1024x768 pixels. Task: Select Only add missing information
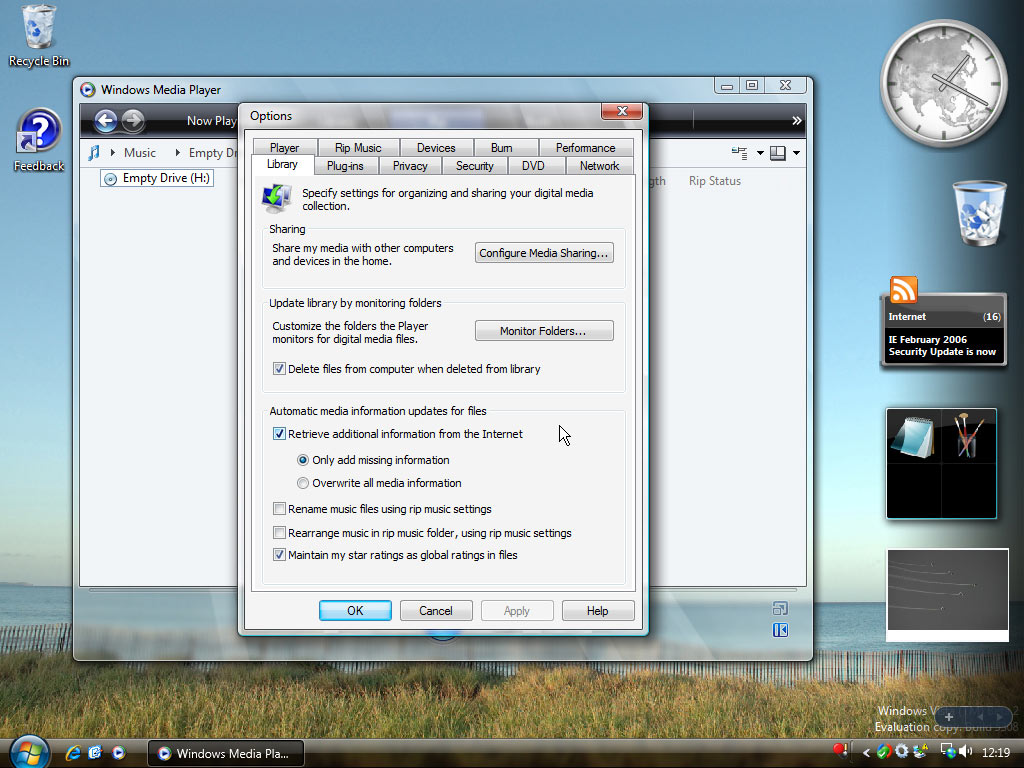302,460
